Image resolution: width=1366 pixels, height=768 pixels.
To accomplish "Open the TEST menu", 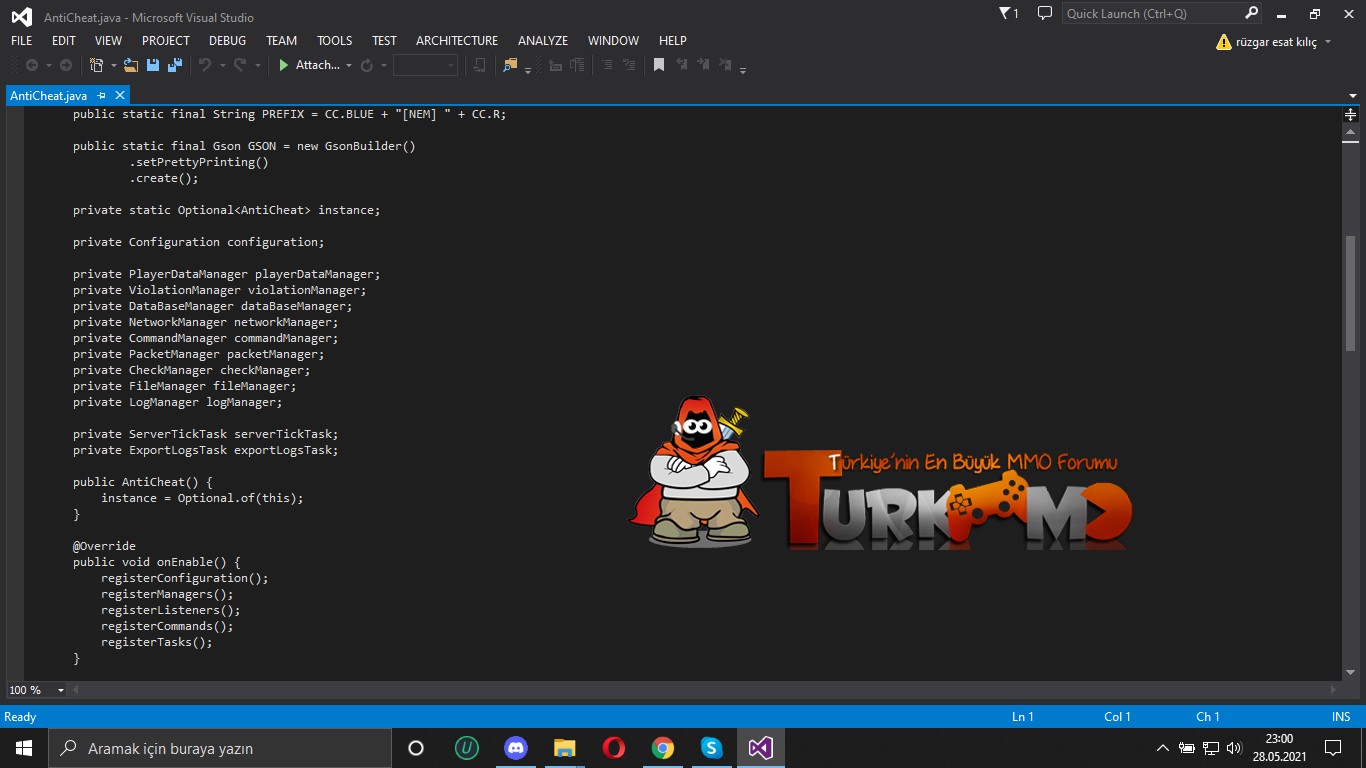I will coord(384,41).
